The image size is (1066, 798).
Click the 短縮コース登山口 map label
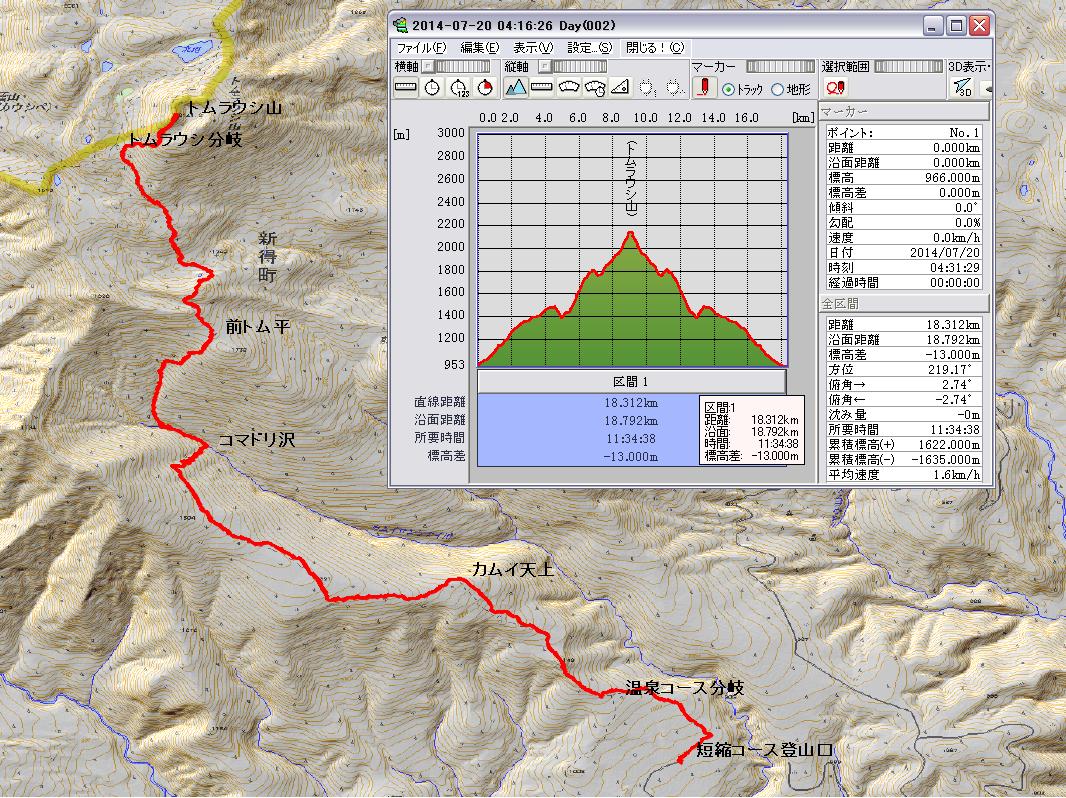click(x=764, y=750)
